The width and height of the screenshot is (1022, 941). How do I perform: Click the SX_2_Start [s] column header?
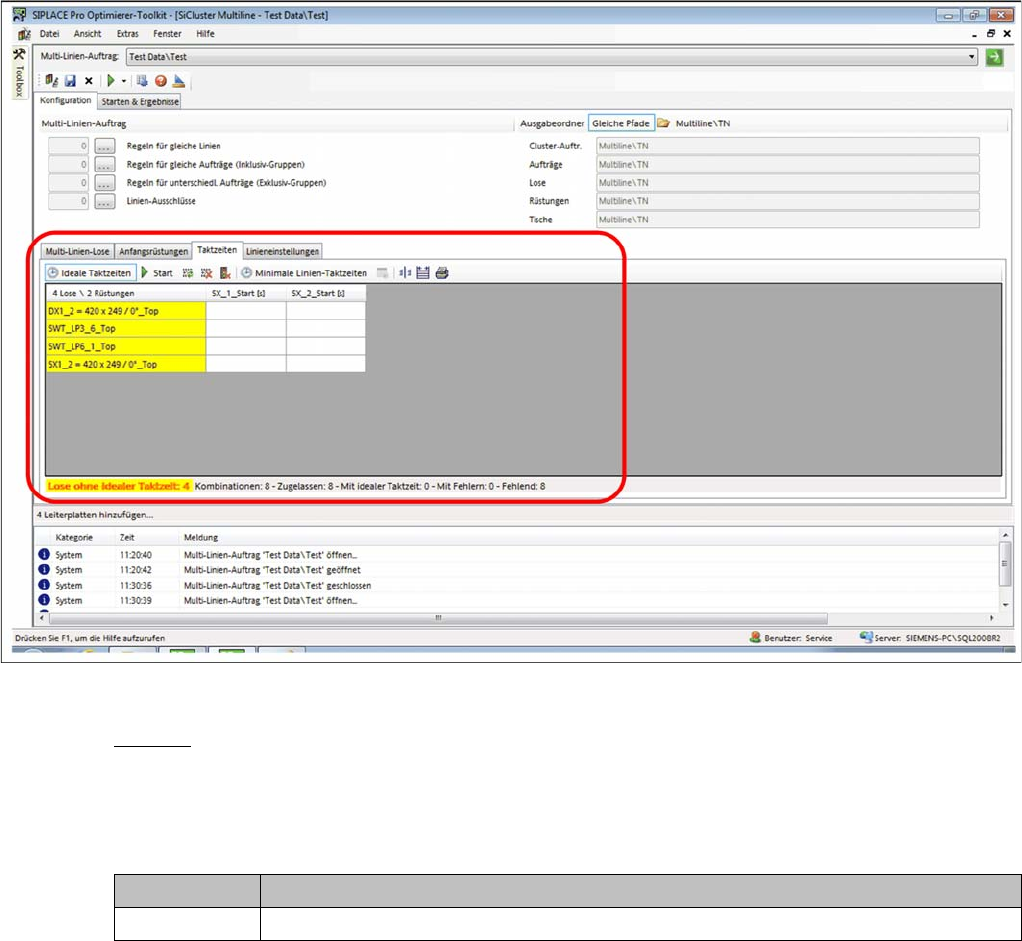tap(326, 293)
